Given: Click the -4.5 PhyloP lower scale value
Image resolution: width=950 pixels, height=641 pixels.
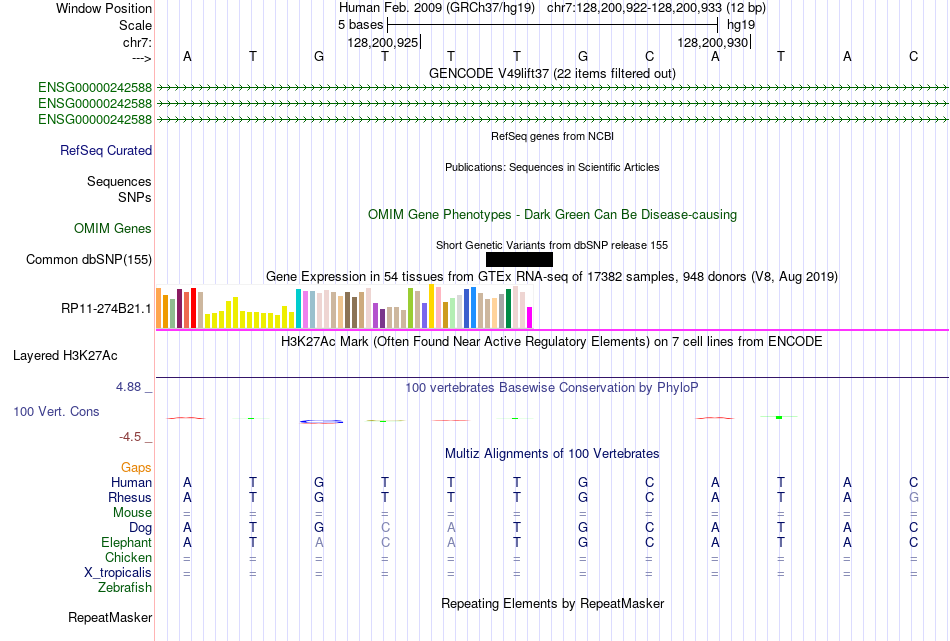Looking at the screenshot, I should point(130,437).
